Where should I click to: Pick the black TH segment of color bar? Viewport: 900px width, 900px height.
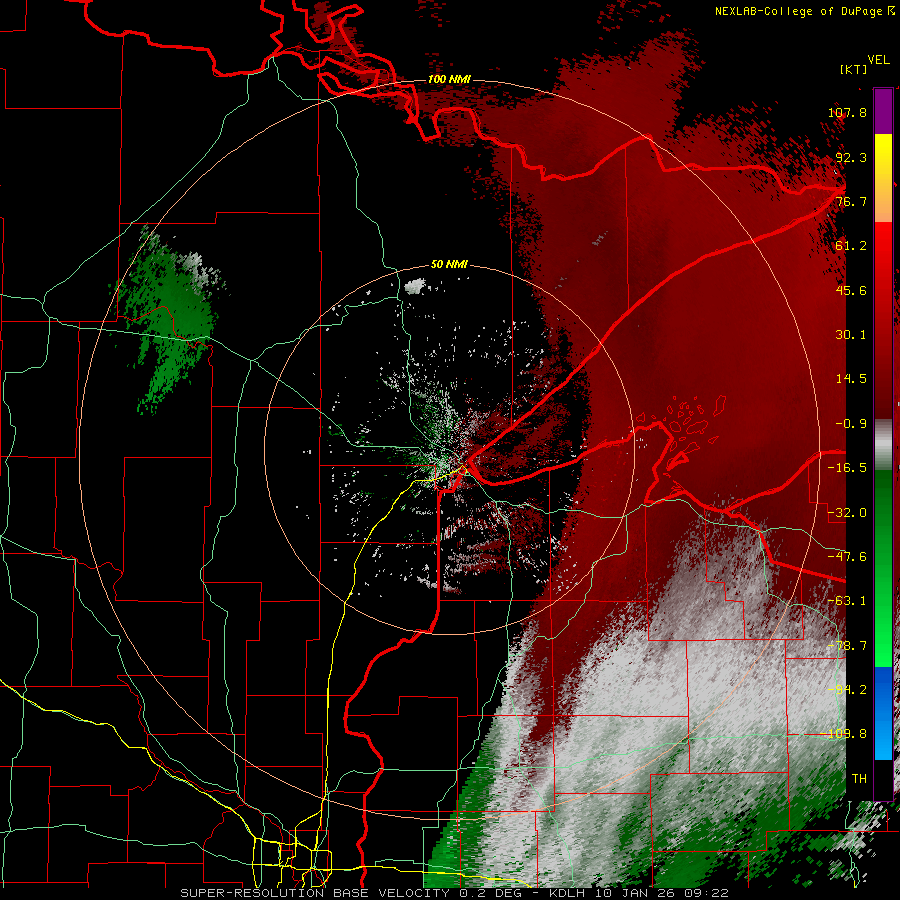883,779
